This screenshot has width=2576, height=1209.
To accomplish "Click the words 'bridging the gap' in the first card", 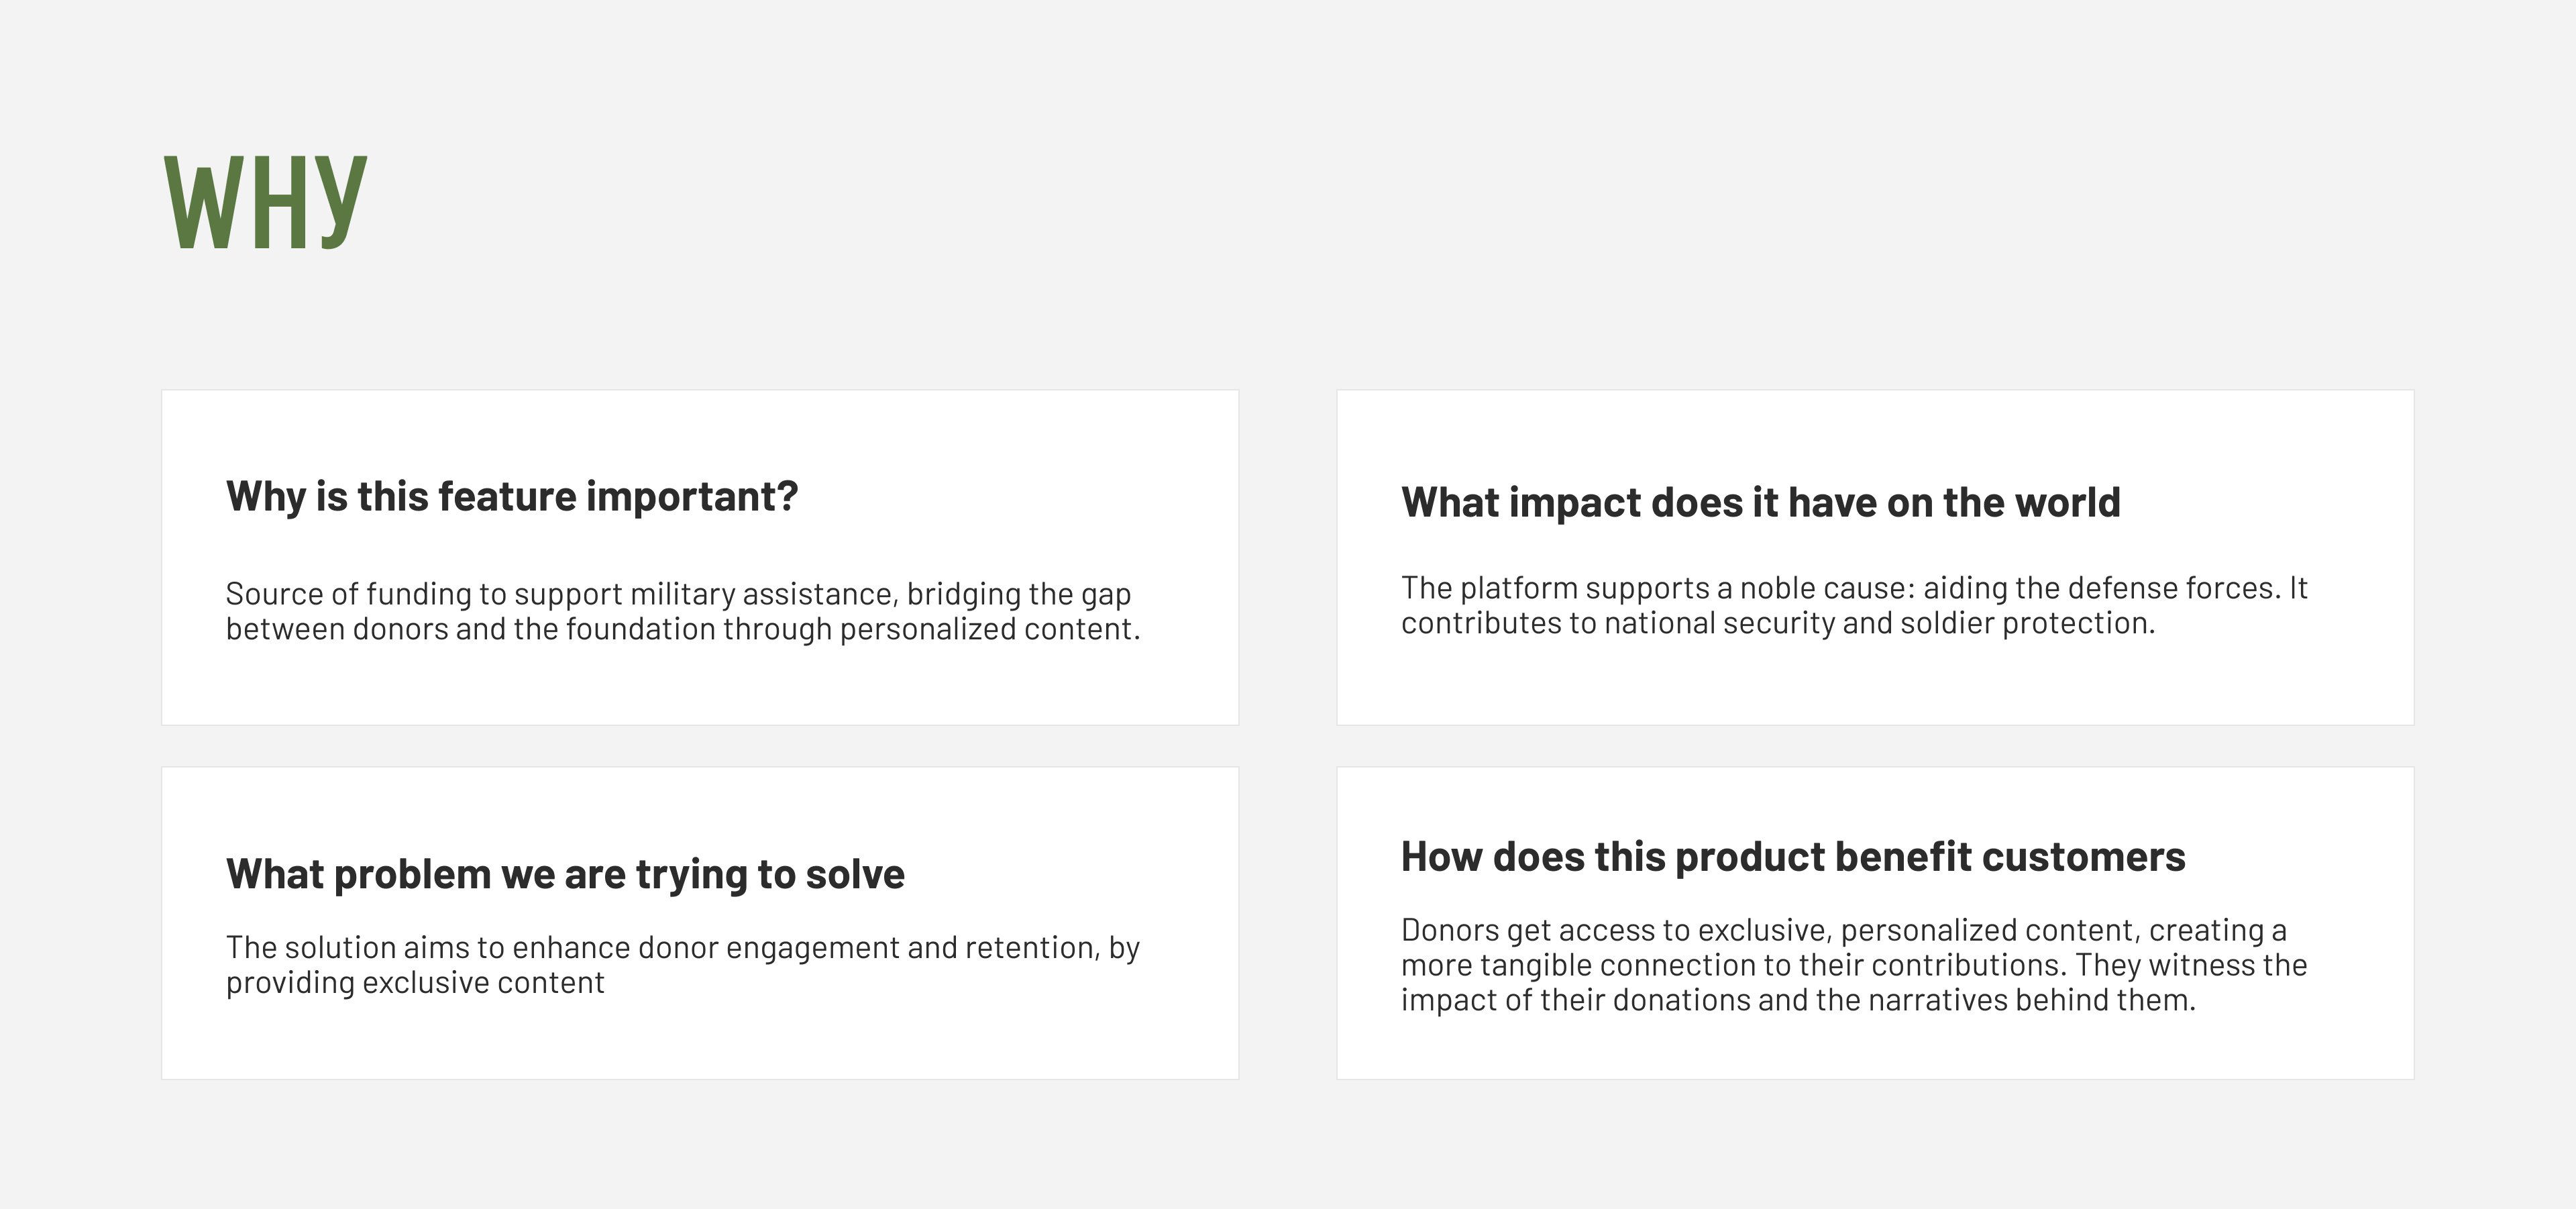I will [1019, 594].
